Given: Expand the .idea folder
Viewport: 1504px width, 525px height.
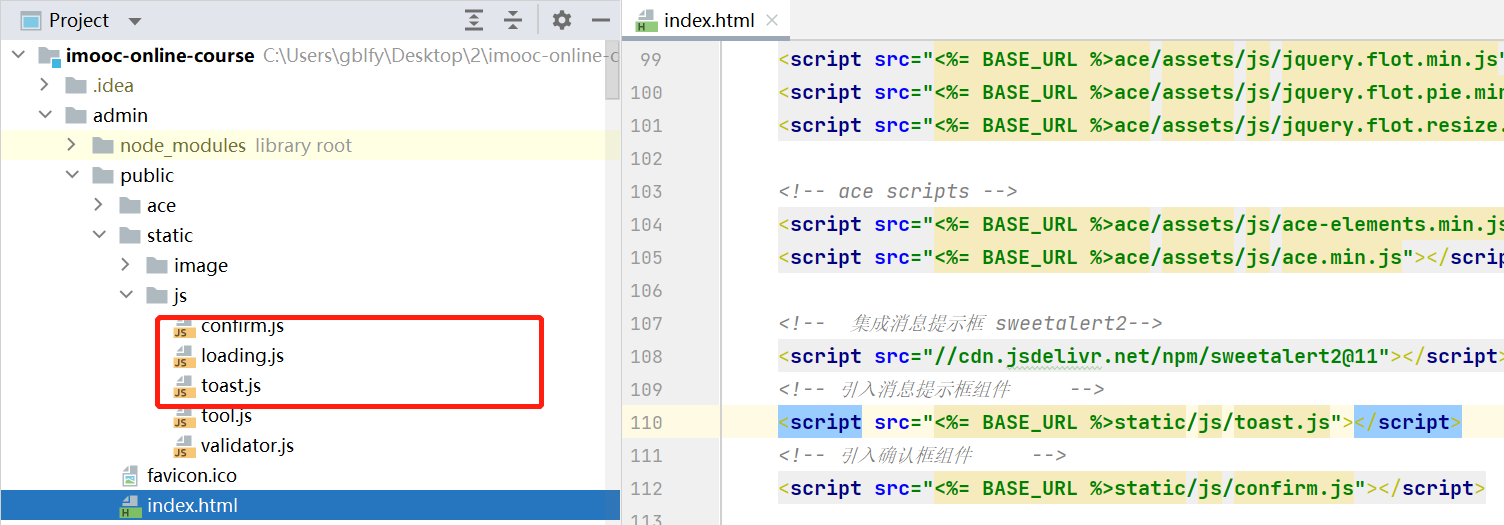Looking at the screenshot, I should point(44,85).
